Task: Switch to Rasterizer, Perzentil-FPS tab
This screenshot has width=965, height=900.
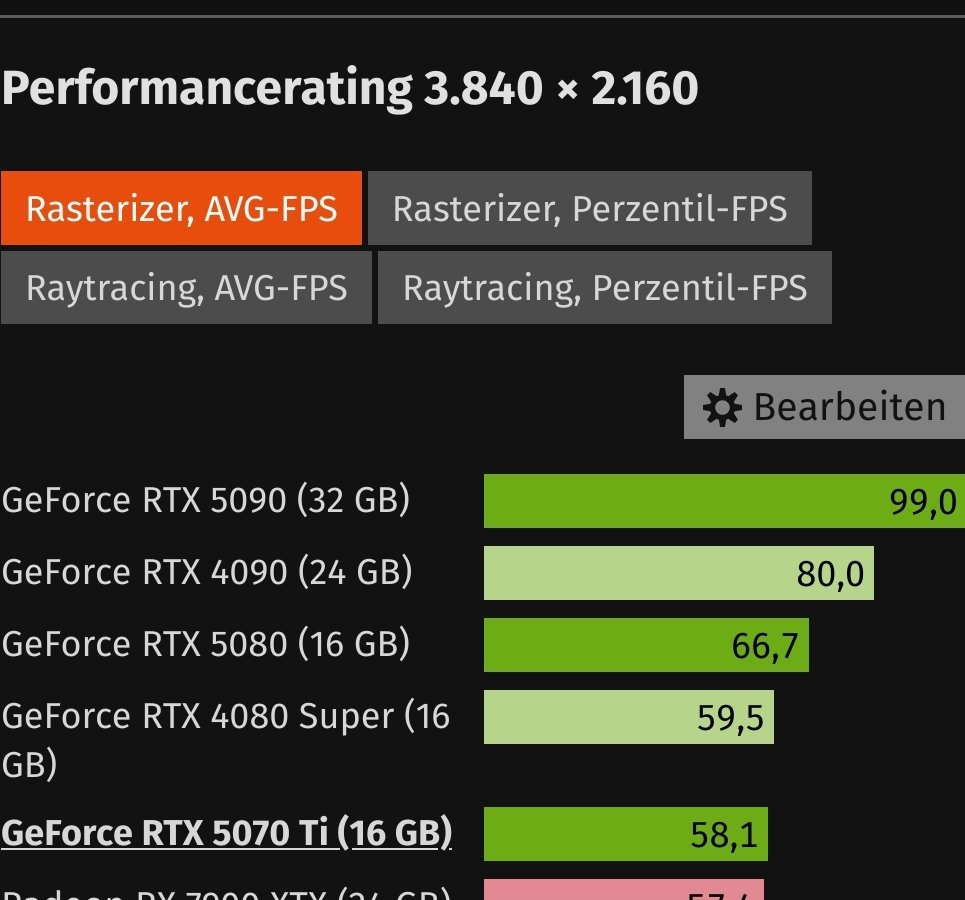Action: point(590,208)
